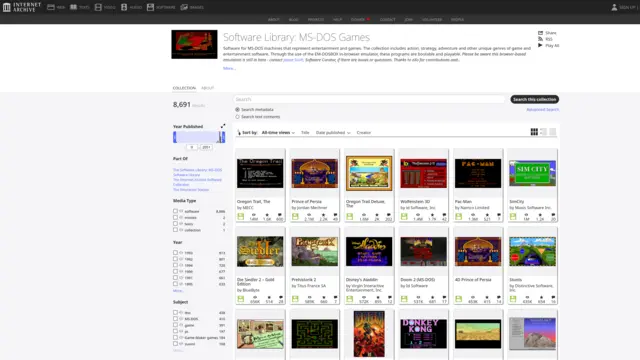Image resolution: width=640 pixels, height=360 pixels.
Task: Check the movies media type checkbox
Action: point(175,217)
